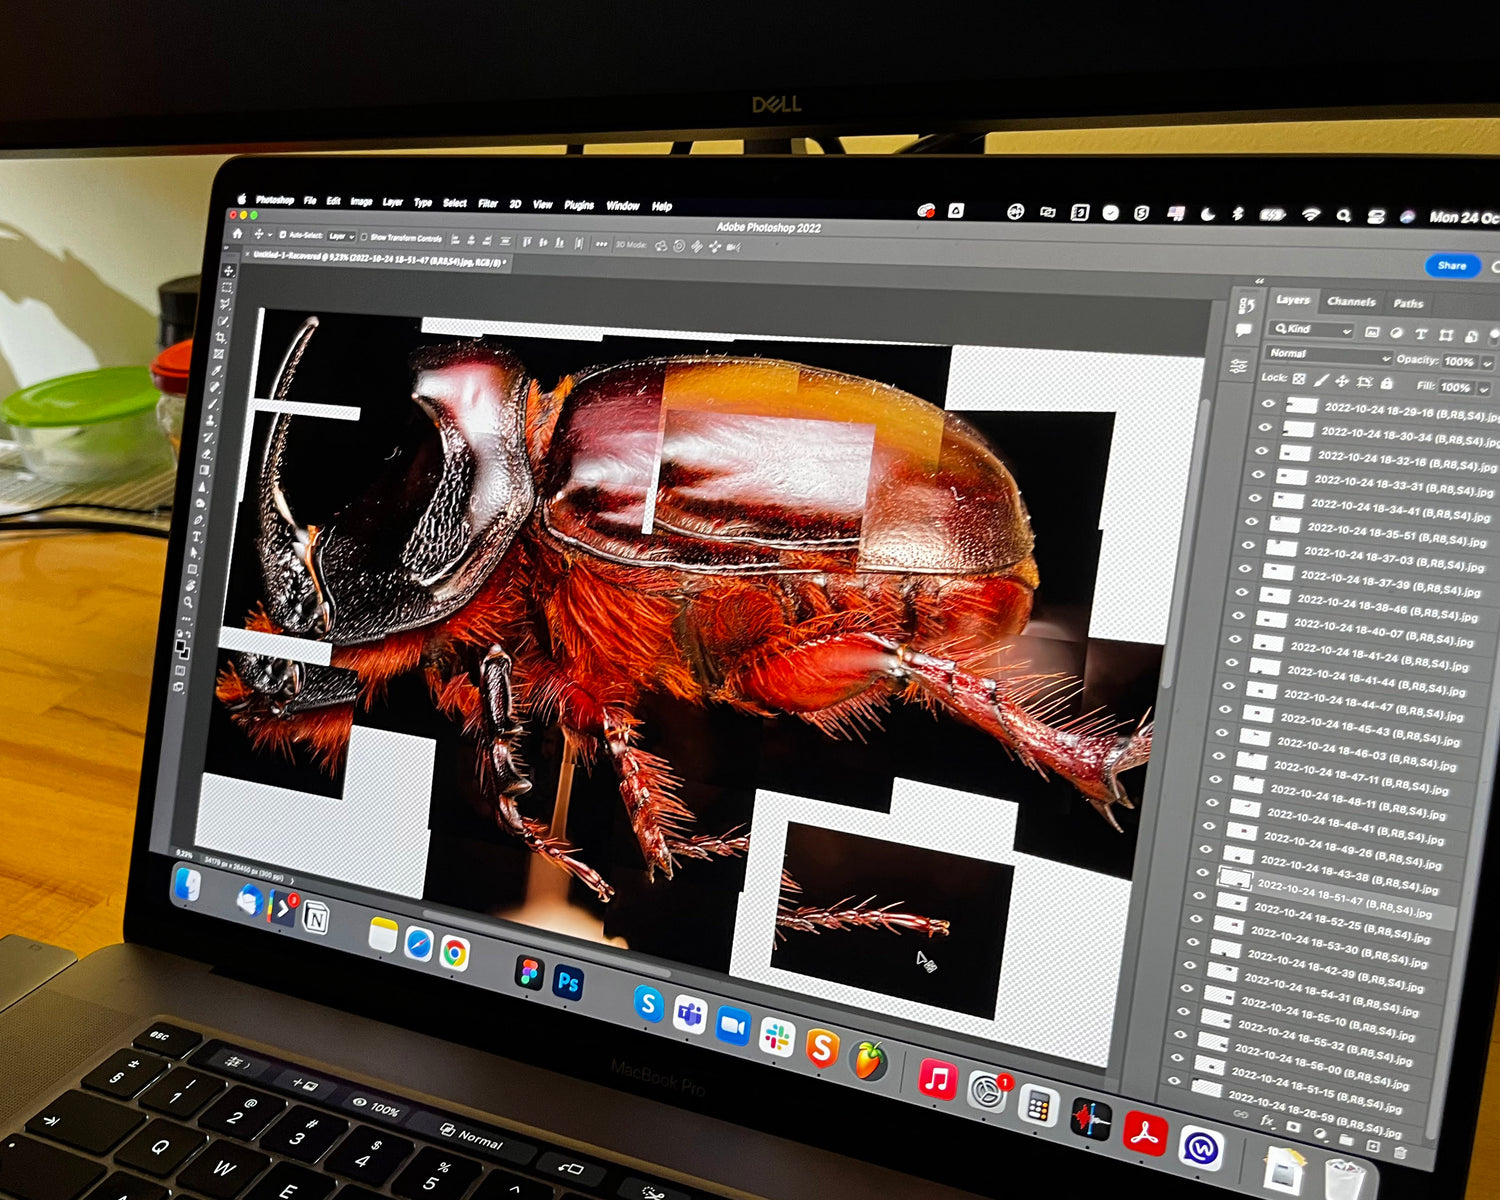Open the Filter menu
This screenshot has width=1500, height=1200.
click(x=487, y=203)
